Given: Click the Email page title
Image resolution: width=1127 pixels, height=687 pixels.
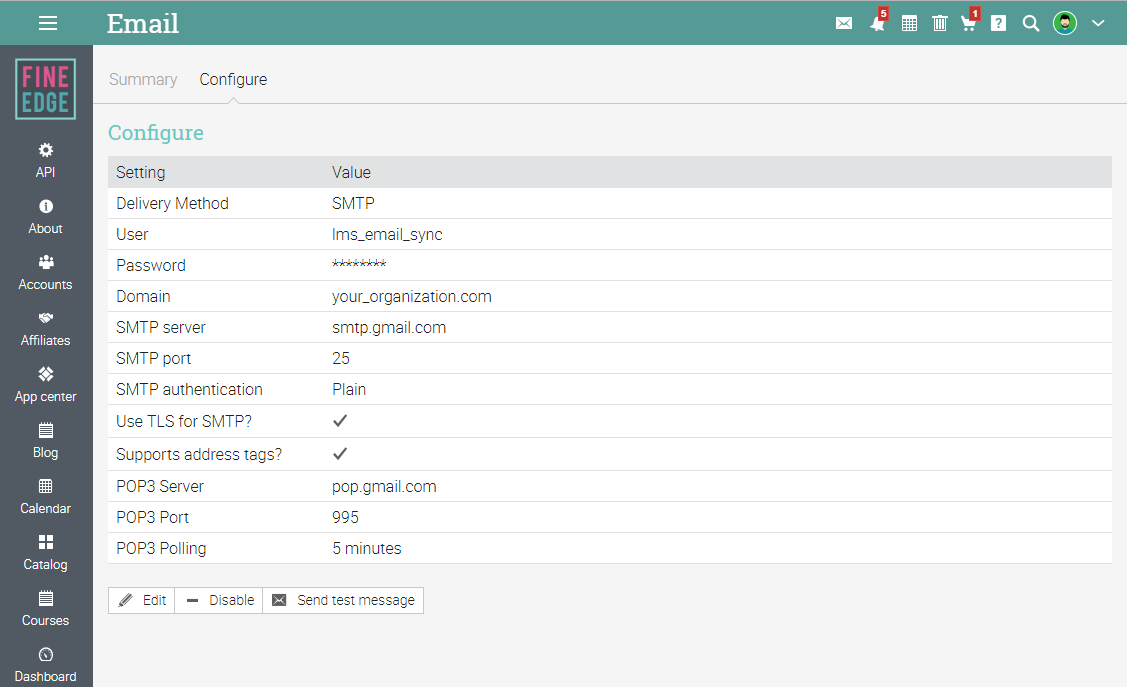Looking at the screenshot, I should point(143,24).
